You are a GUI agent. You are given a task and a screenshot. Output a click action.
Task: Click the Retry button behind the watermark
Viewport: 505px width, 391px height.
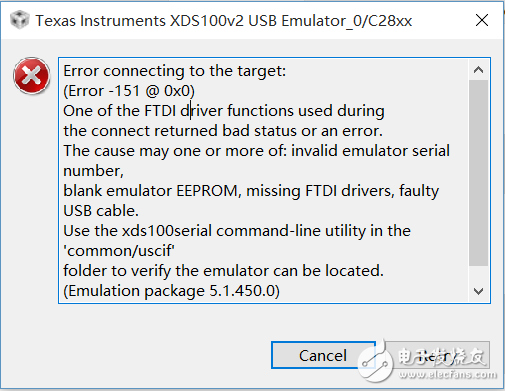(x=438, y=355)
